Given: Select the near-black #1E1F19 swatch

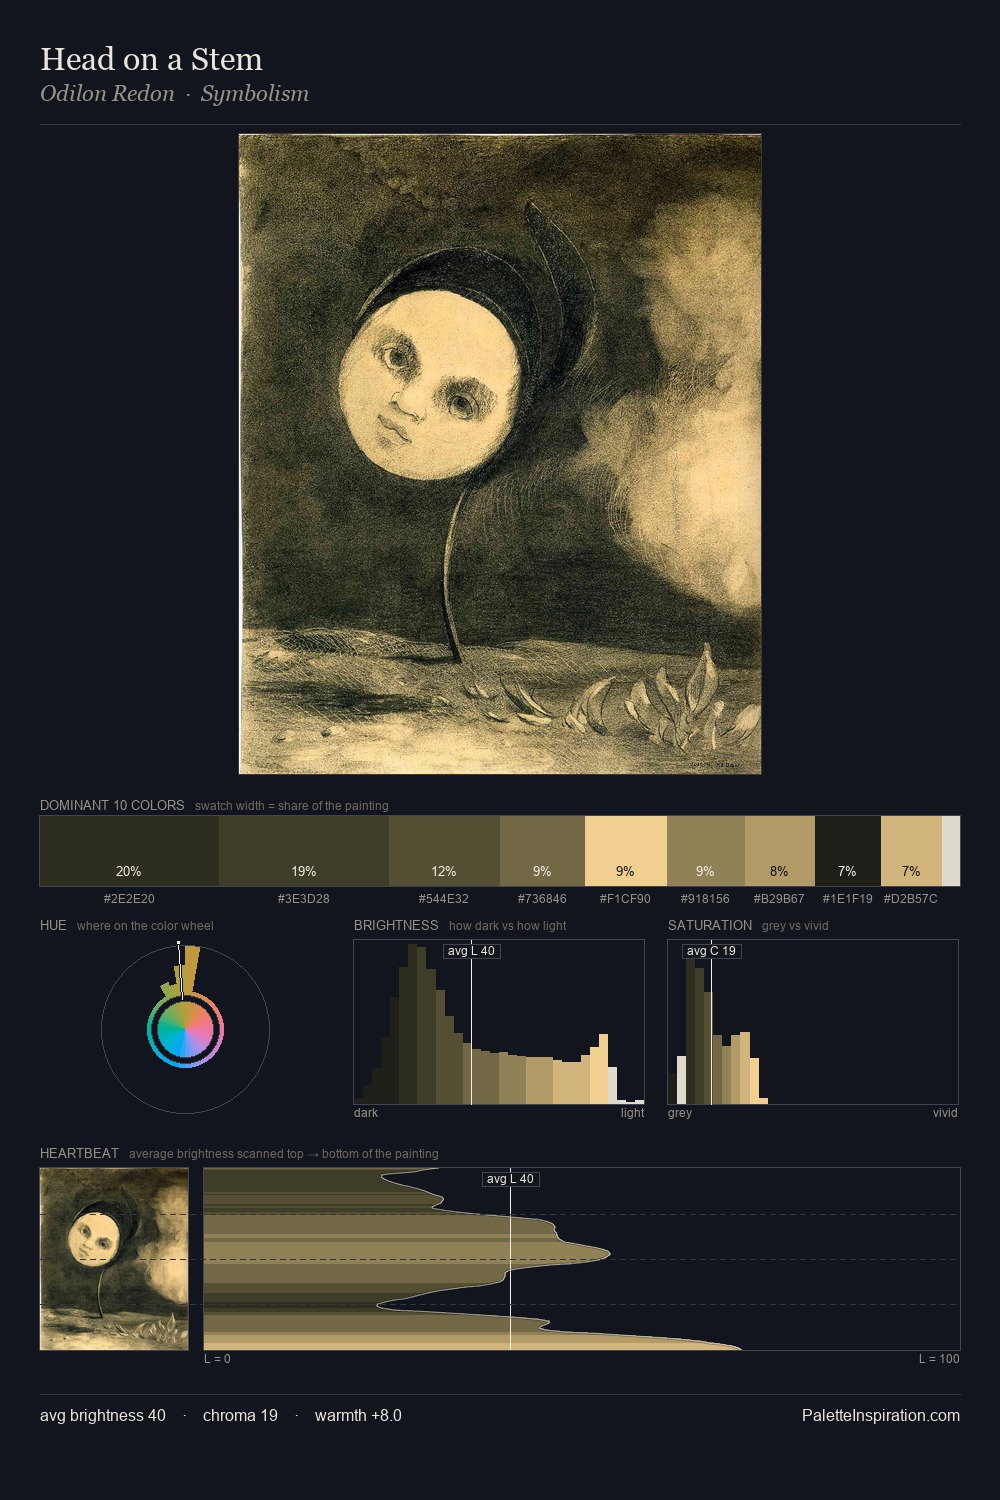Looking at the screenshot, I should 848,851.
